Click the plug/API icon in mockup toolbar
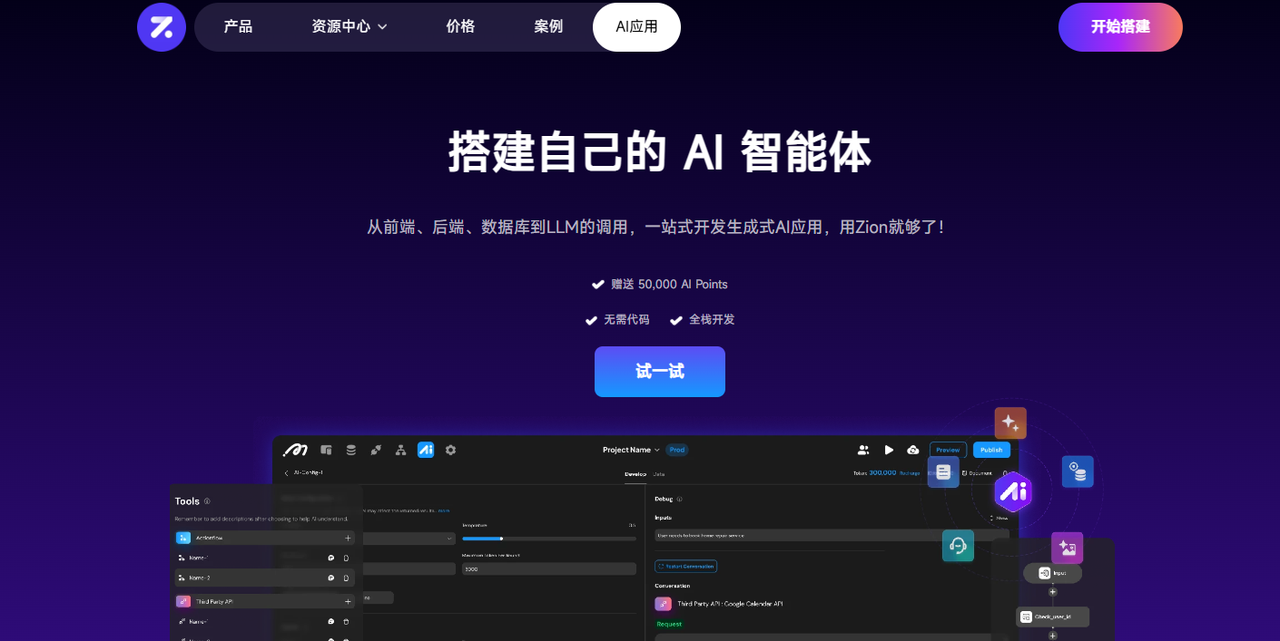Viewport: 1280px width, 641px height. (376, 450)
